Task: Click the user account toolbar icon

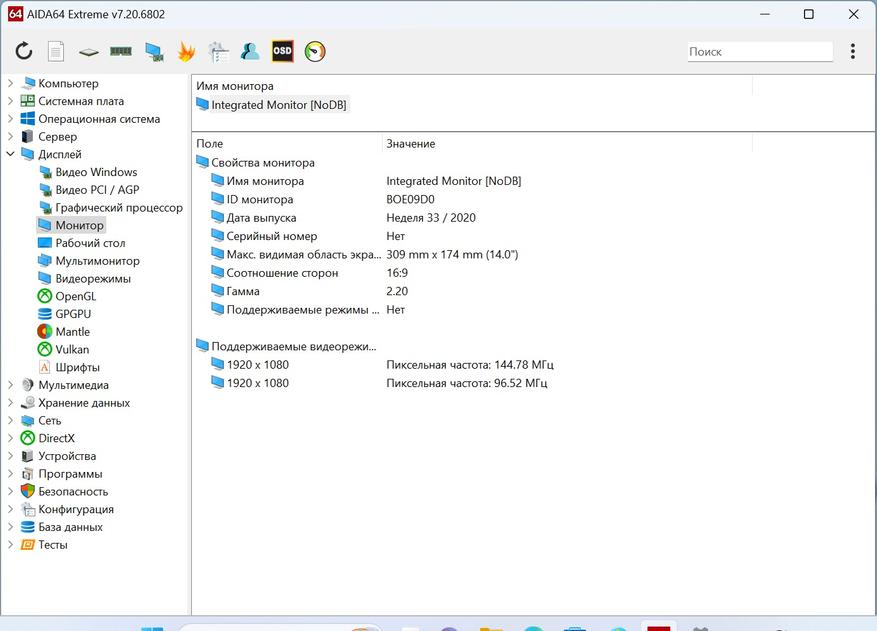Action: [250, 51]
